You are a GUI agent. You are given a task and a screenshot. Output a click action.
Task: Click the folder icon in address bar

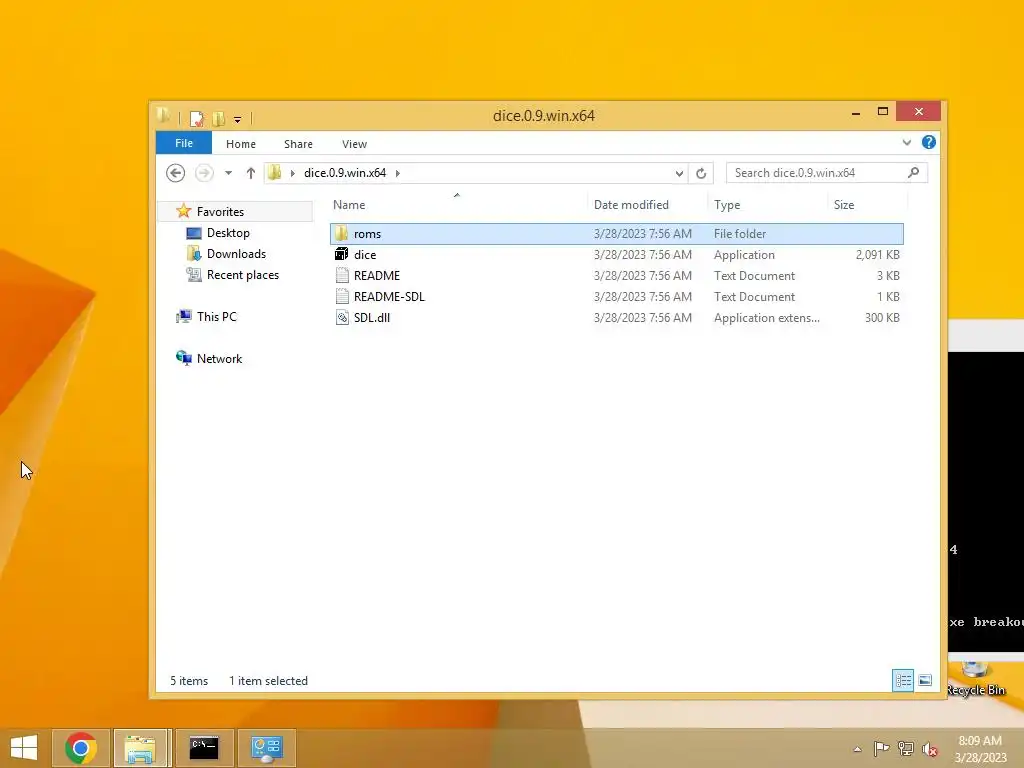pyautogui.click(x=274, y=172)
